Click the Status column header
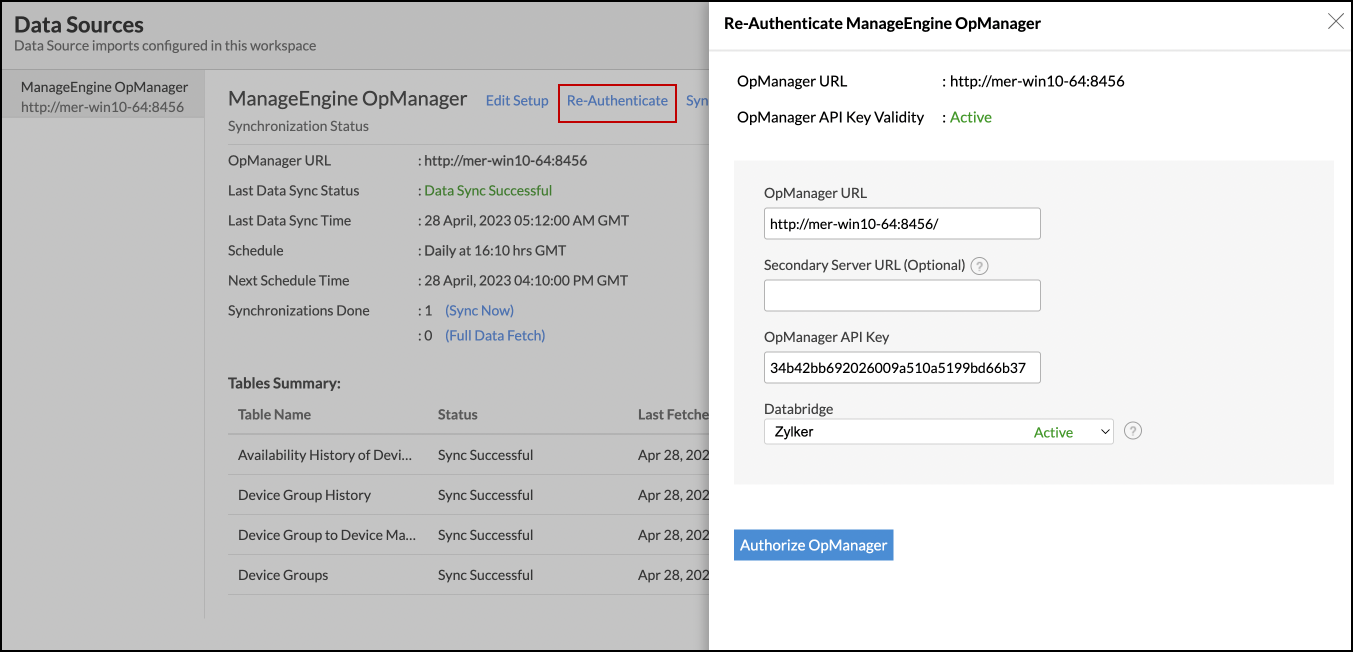This screenshot has width=1353, height=652. 457,414
